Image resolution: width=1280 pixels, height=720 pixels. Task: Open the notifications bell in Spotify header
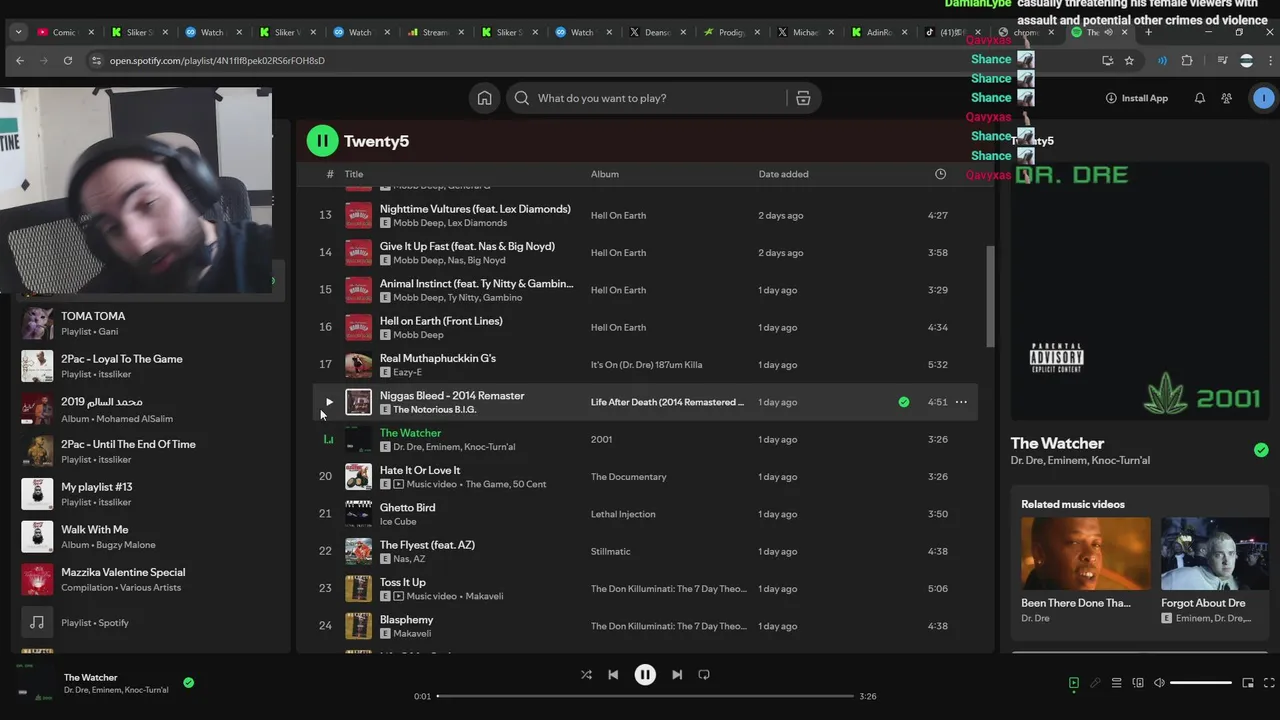tap(1199, 98)
